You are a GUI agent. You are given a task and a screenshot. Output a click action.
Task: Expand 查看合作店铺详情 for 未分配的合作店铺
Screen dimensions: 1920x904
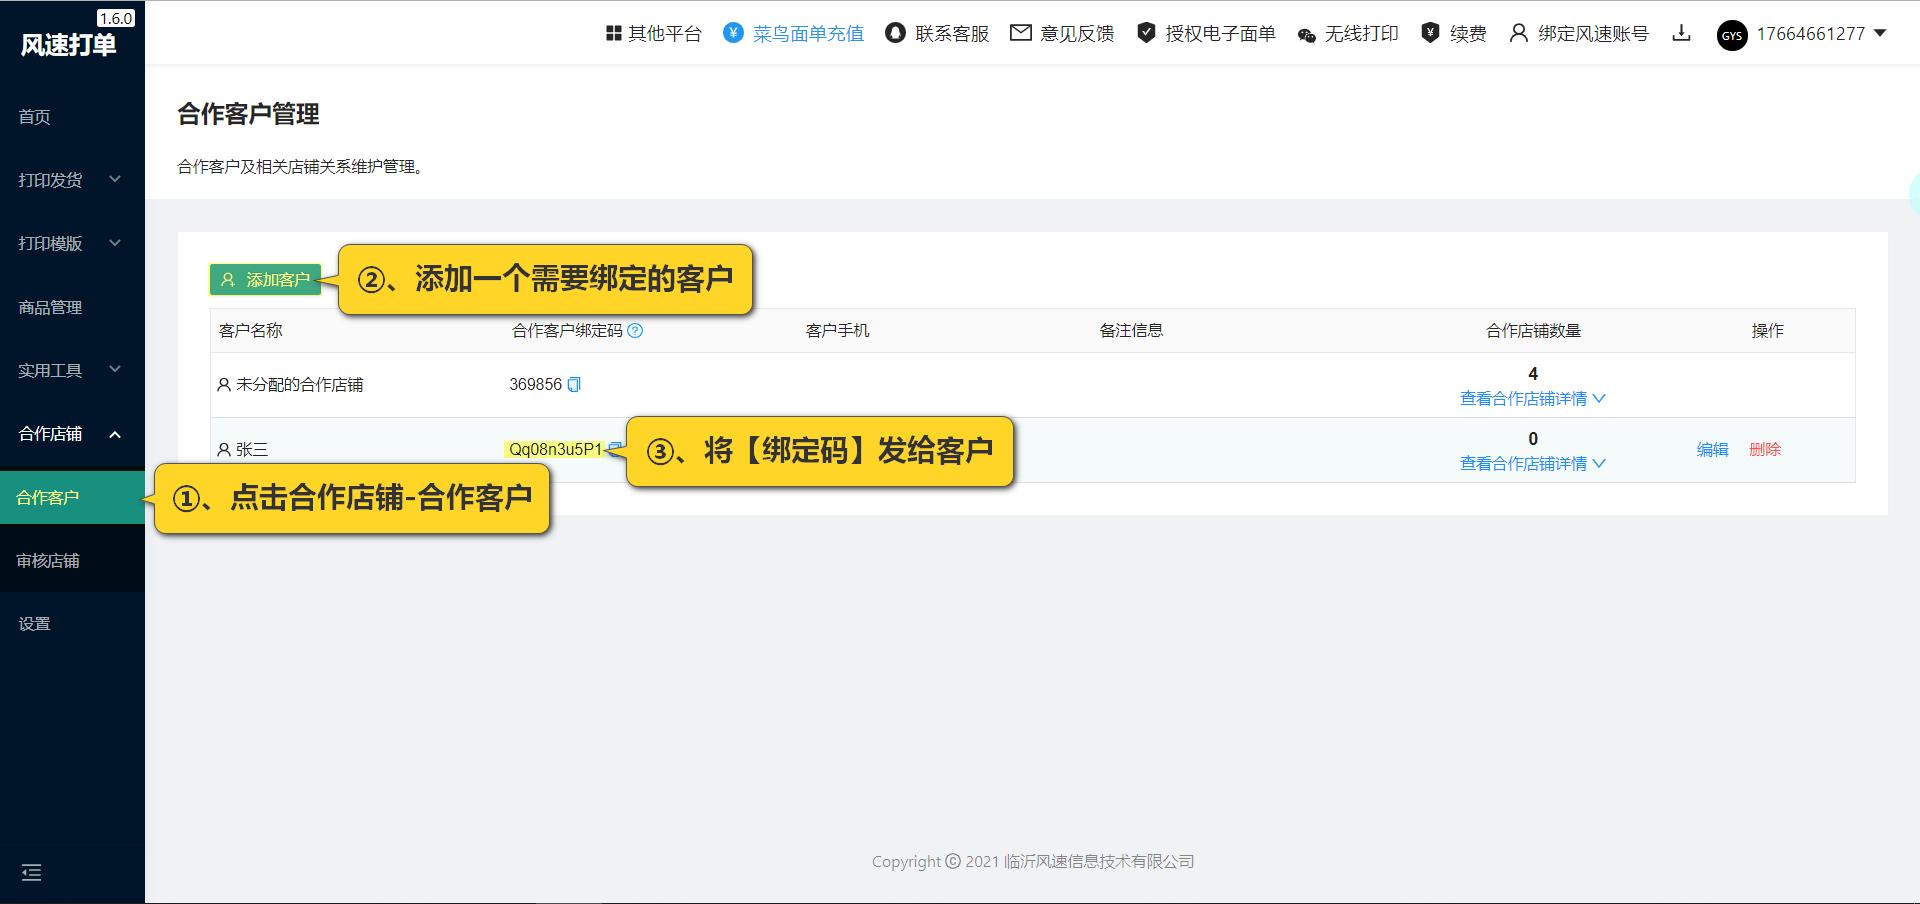click(x=1532, y=398)
